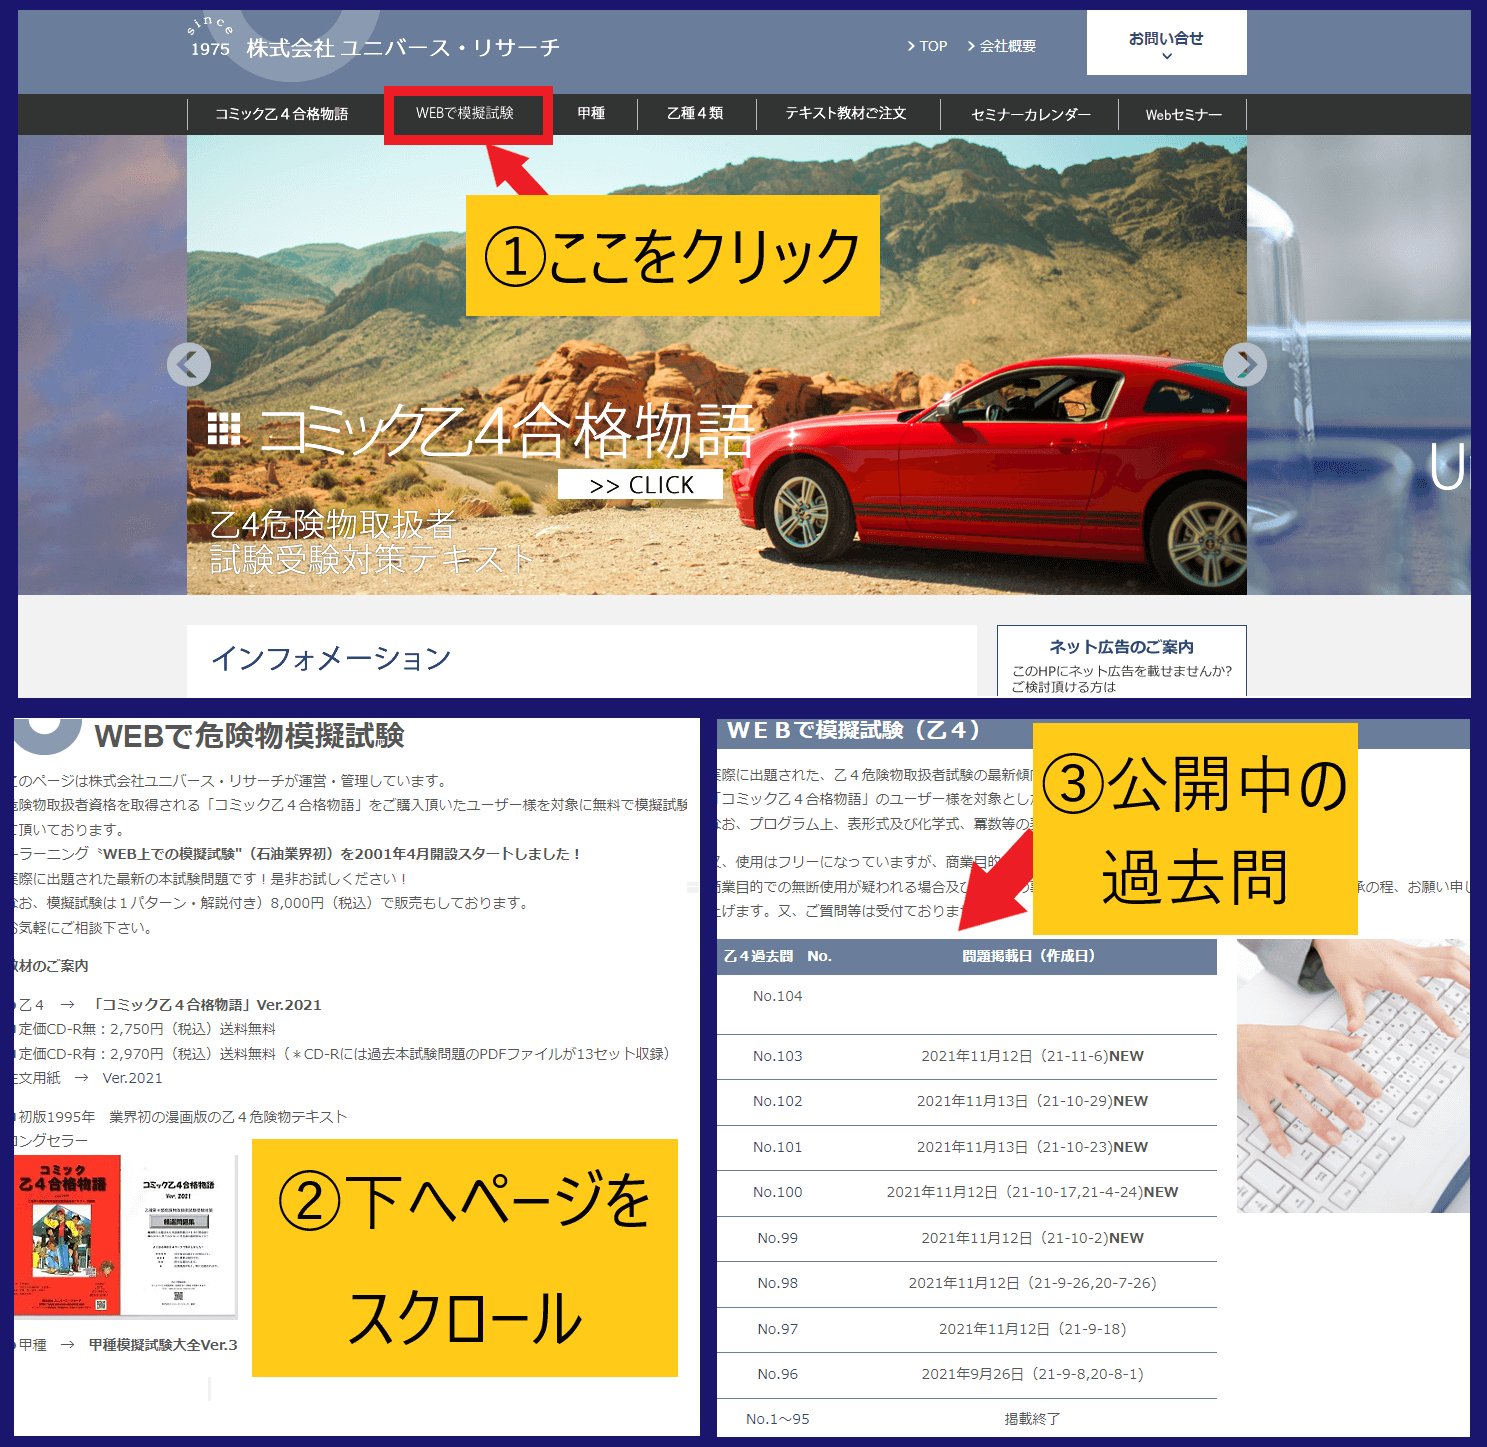Go to テキスト教材ご注文 page

(846, 114)
